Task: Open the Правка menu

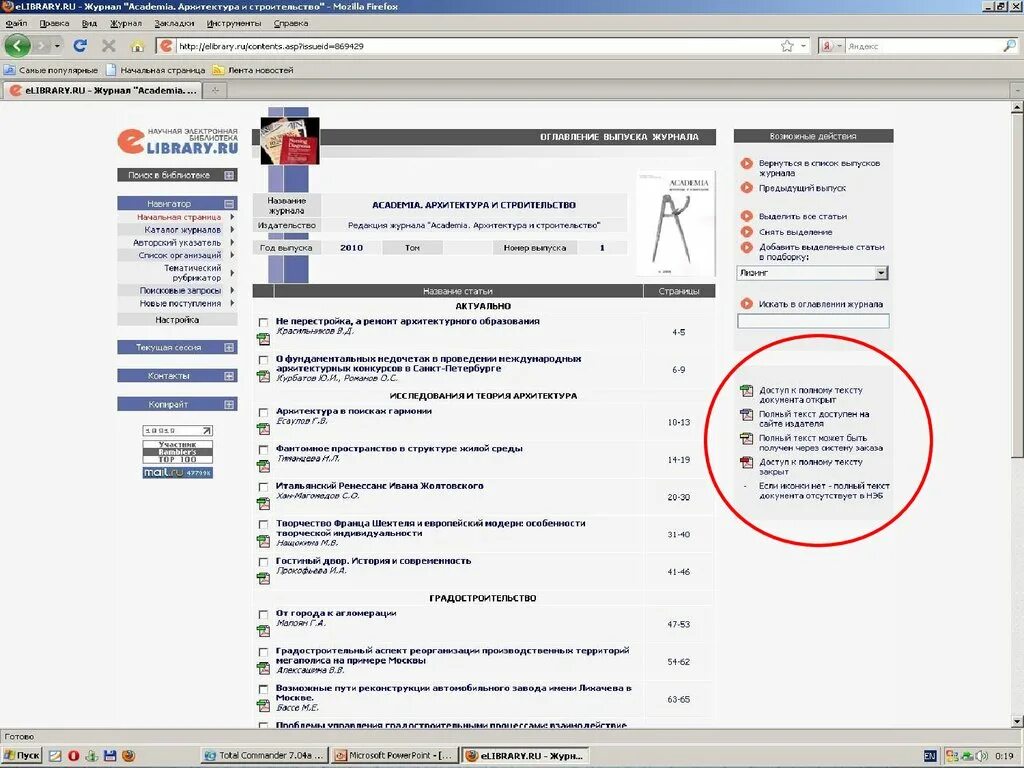Action: point(54,23)
